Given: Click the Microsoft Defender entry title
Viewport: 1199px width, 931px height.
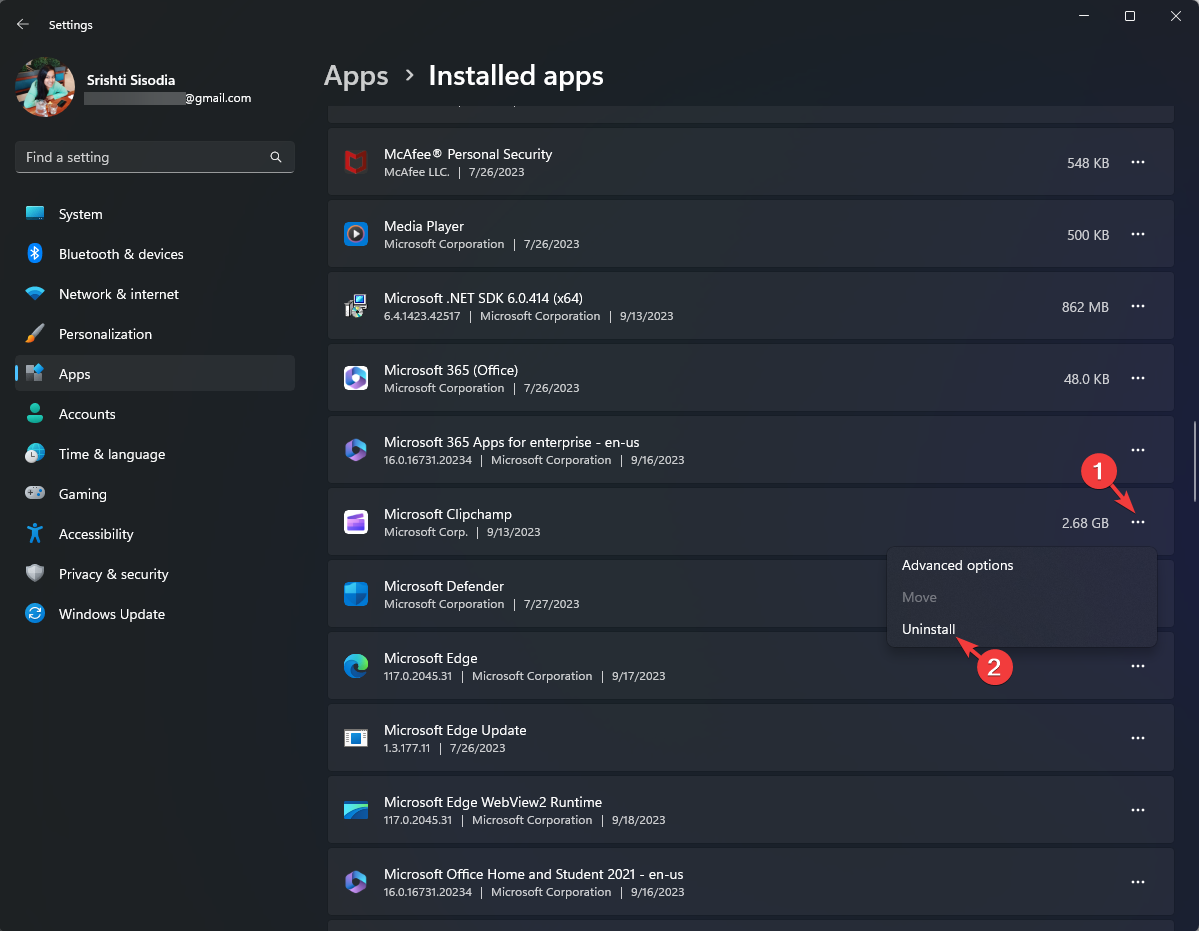Looking at the screenshot, I should [444, 586].
